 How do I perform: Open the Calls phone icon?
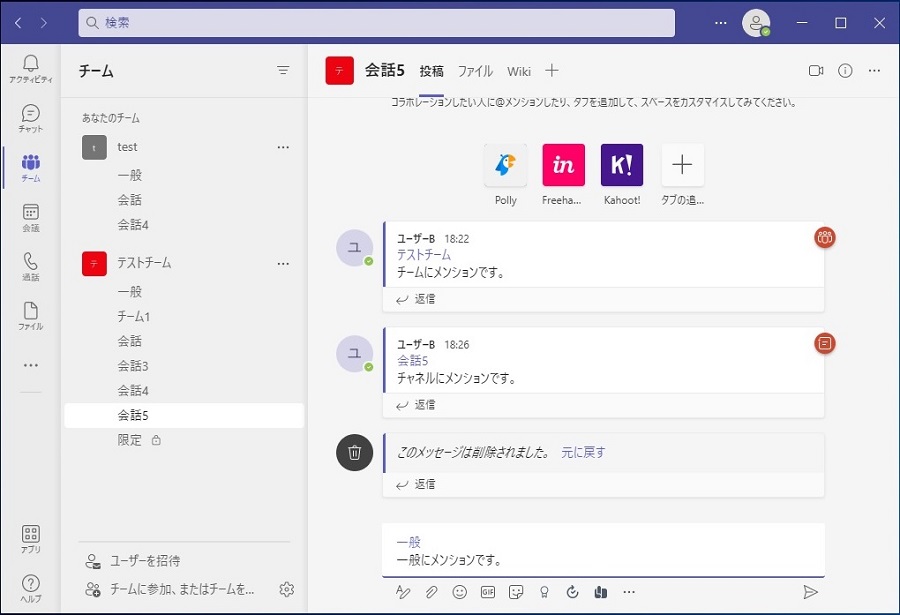tap(30, 266)
